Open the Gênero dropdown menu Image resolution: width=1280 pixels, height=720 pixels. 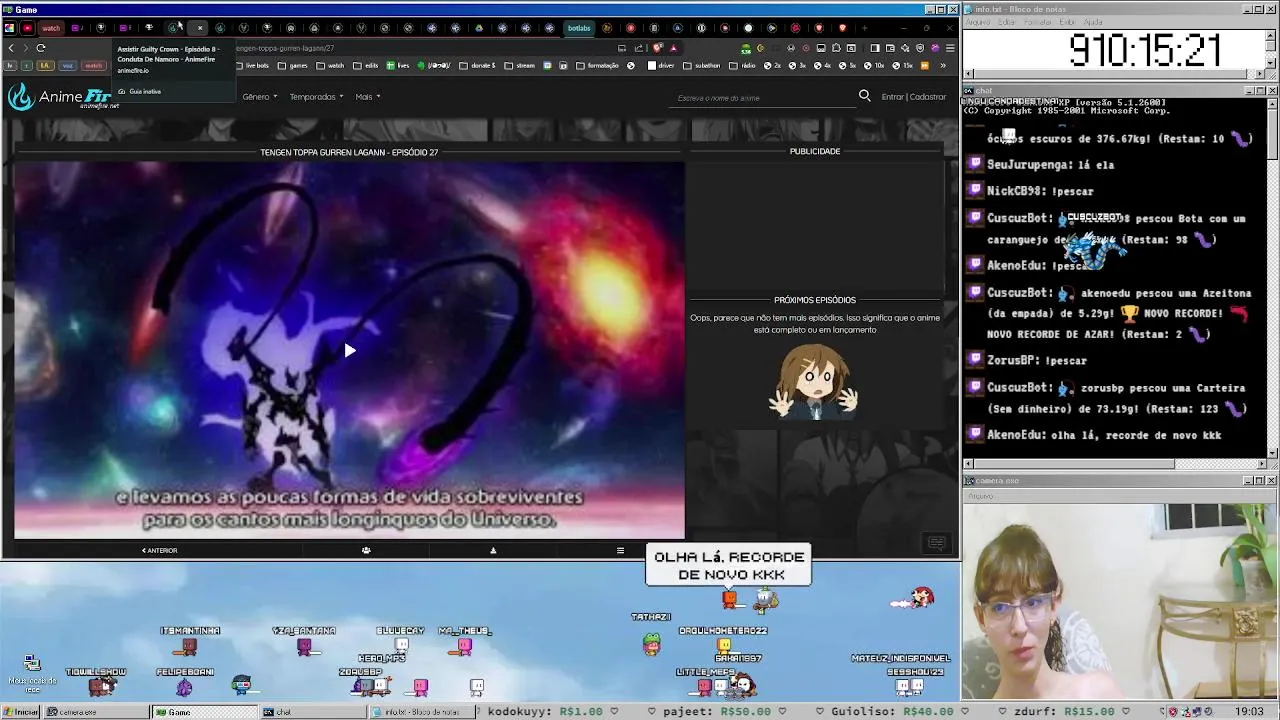[x=259, y=97]
